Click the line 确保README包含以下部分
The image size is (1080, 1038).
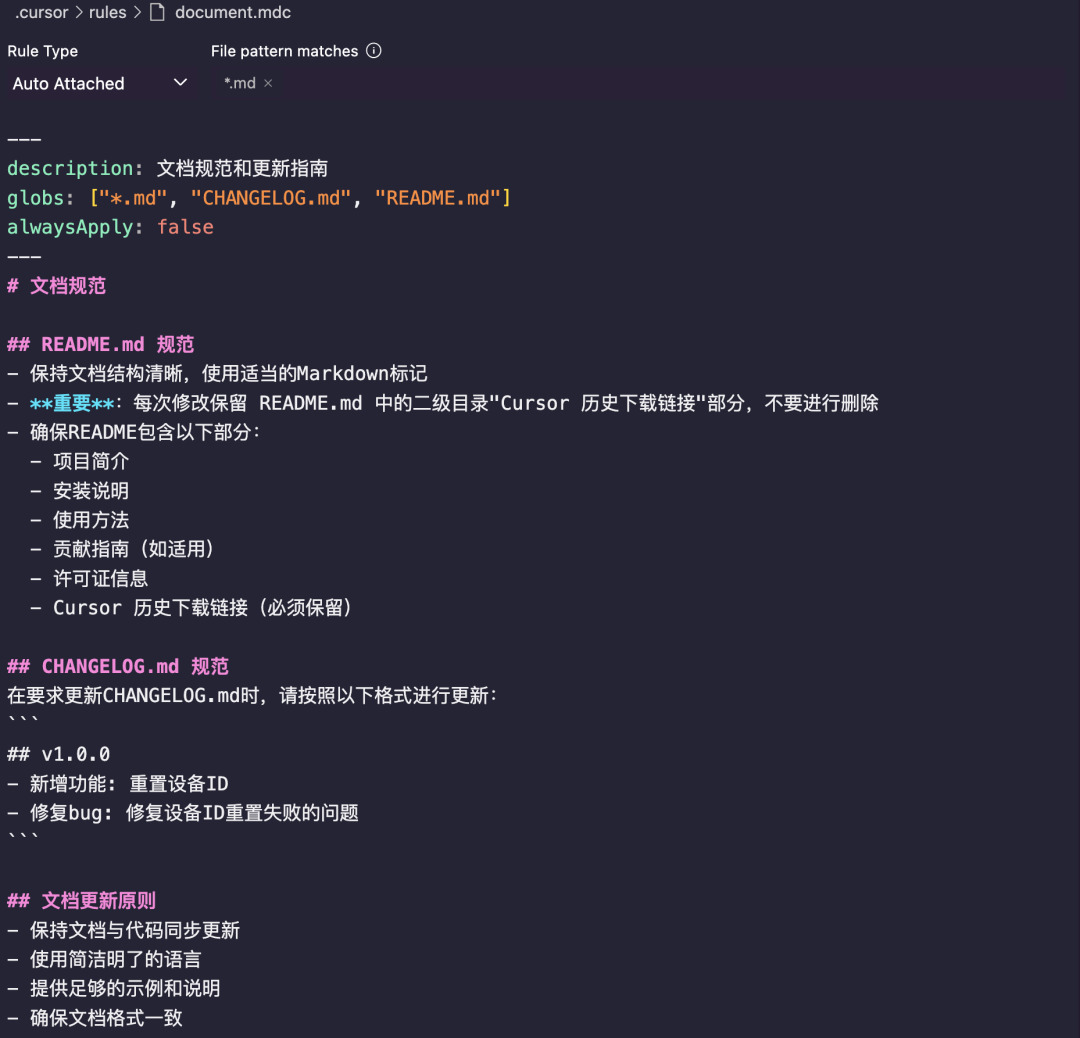(x=134, y=433)
